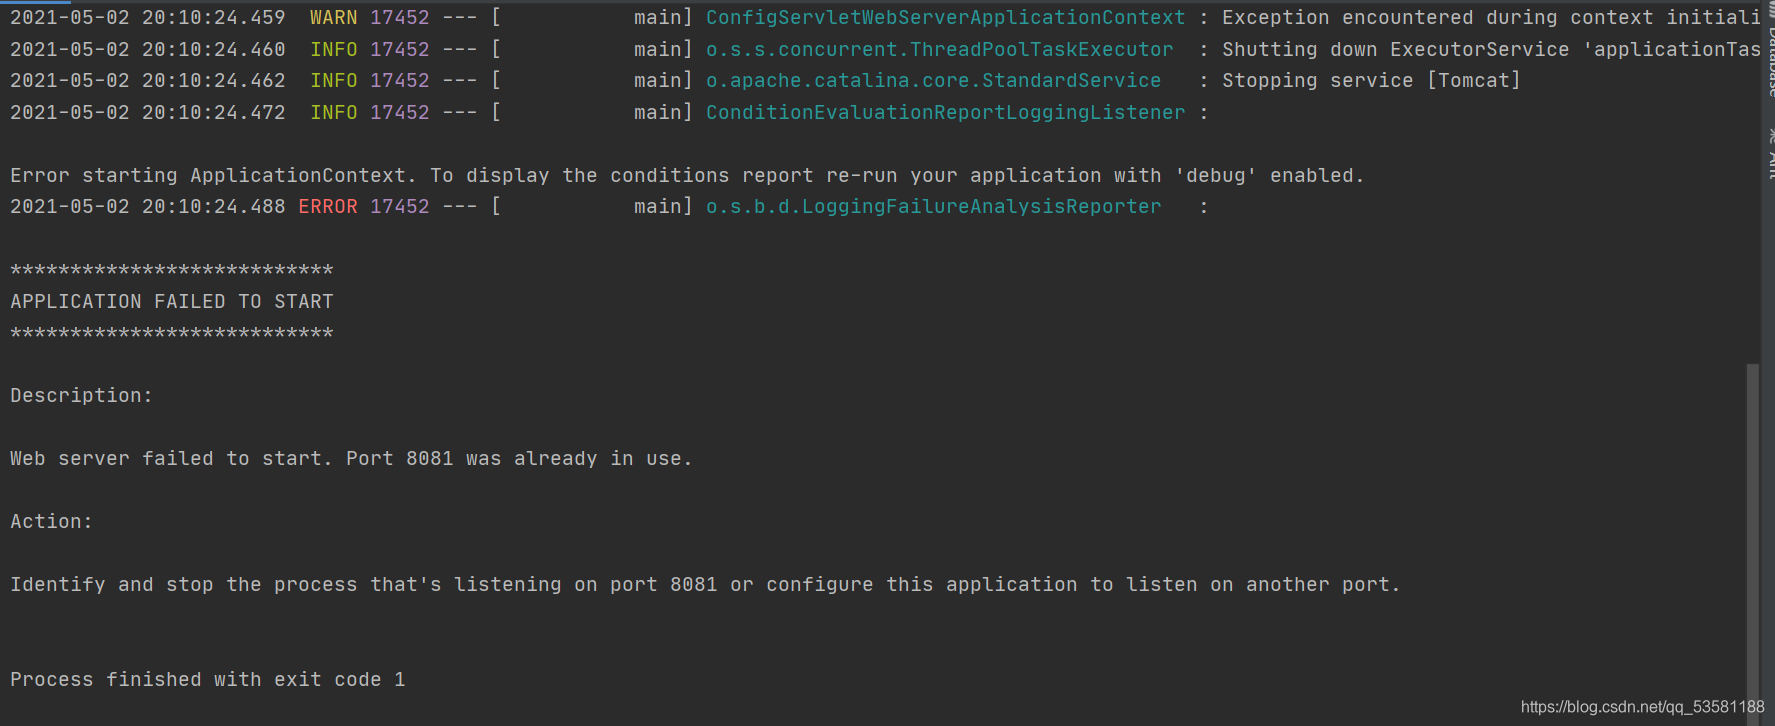Viewport: 1775px width, 726px height.
Task: Click the o.s.b.d.LoggingFailureAnalysisReporter logger name
Action: [x=933, y=206]
